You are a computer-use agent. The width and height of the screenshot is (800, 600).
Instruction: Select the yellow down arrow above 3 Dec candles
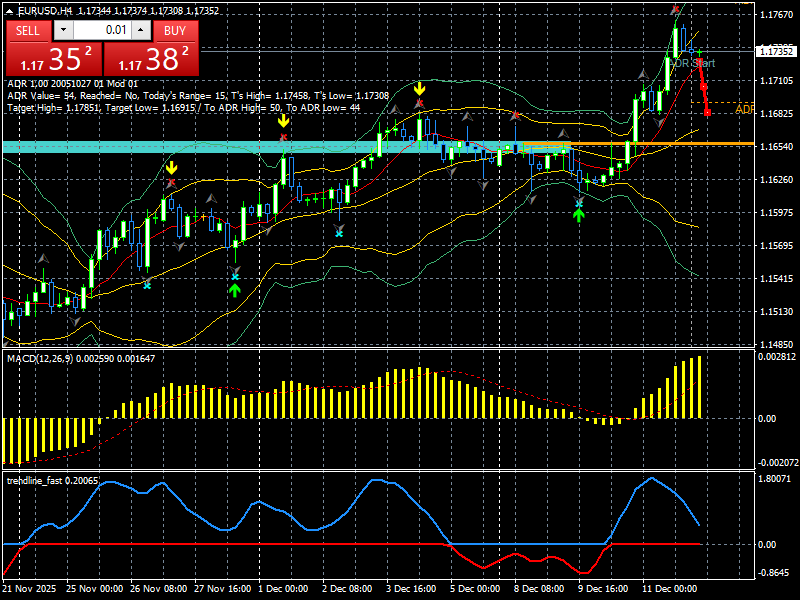[x=419, y=89]
